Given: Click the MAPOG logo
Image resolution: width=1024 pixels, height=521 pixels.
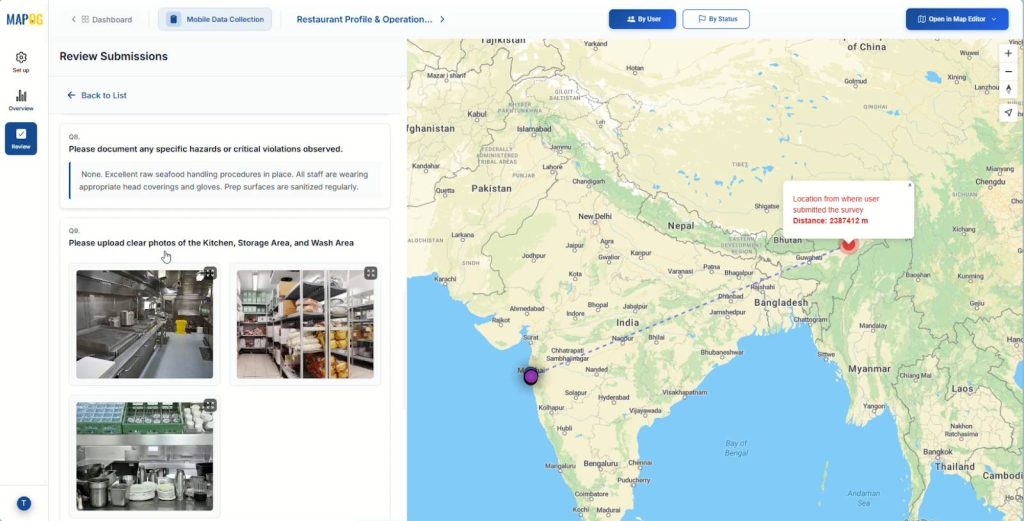Looking at the screenshot, I should 23,19.
